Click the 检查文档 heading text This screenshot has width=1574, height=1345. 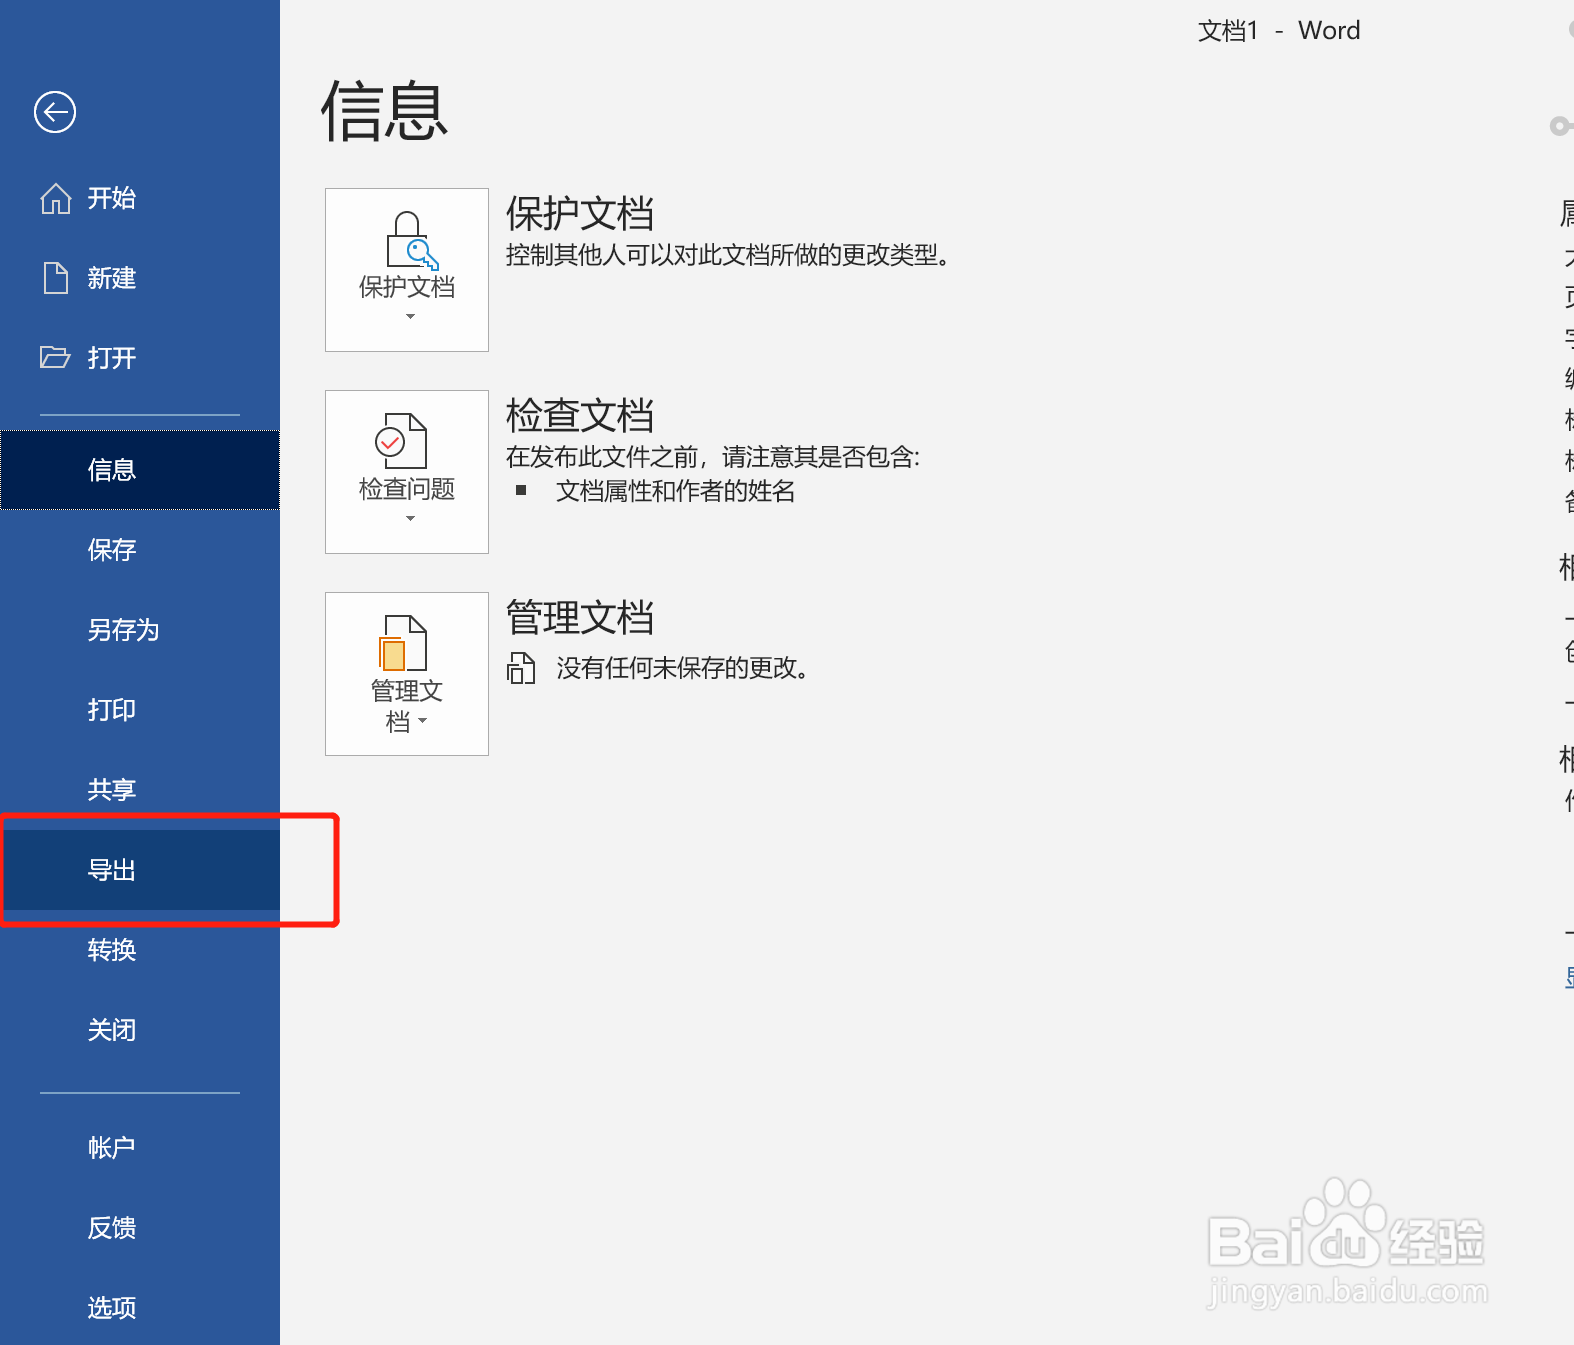coord(580,416)
